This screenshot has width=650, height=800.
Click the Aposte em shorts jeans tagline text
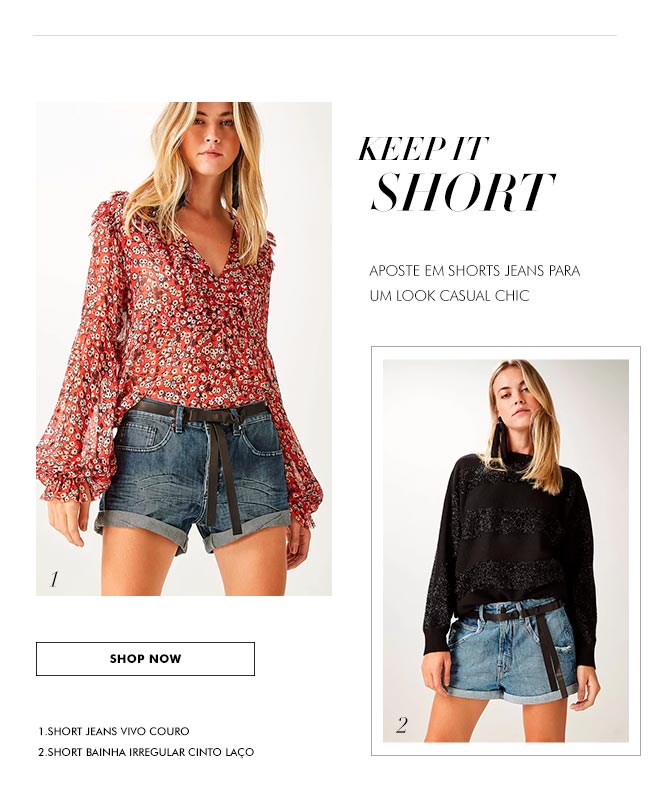[474, 270]
